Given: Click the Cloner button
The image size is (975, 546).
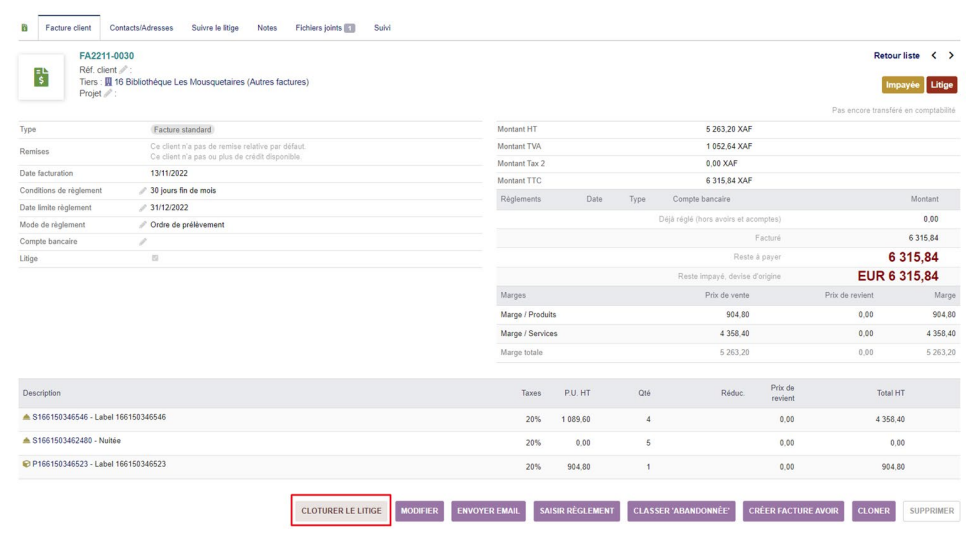Looking at the screenshot, I should [x=874, y=511].
